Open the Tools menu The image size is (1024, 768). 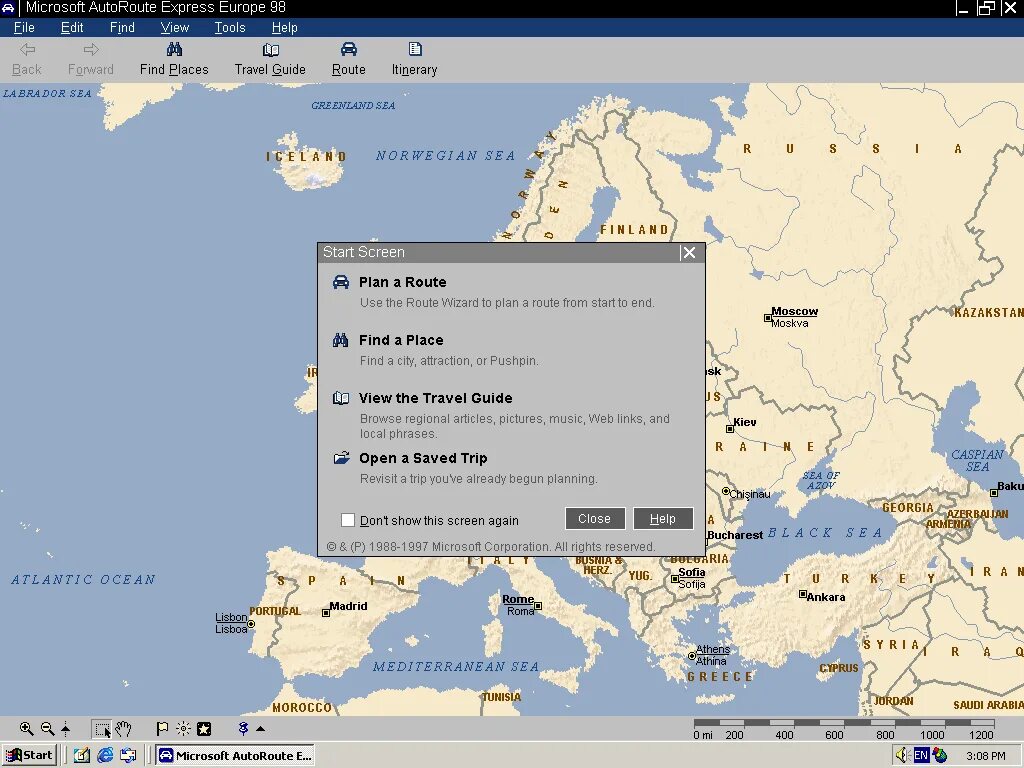(230, 27)
